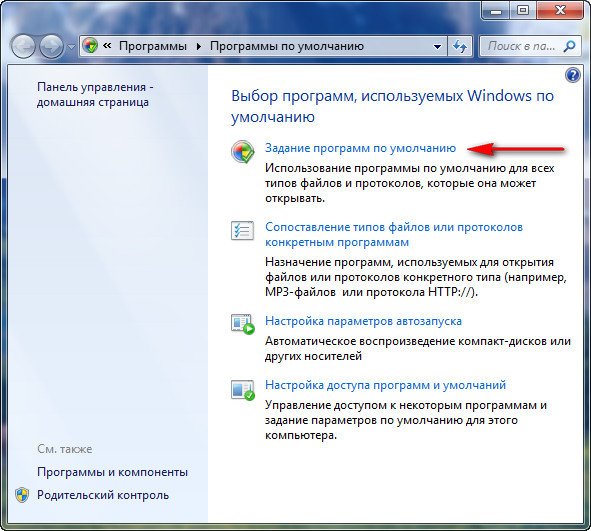
Task: Open recent pages dropdown next to navigation arrows
Action: [71, 47]
